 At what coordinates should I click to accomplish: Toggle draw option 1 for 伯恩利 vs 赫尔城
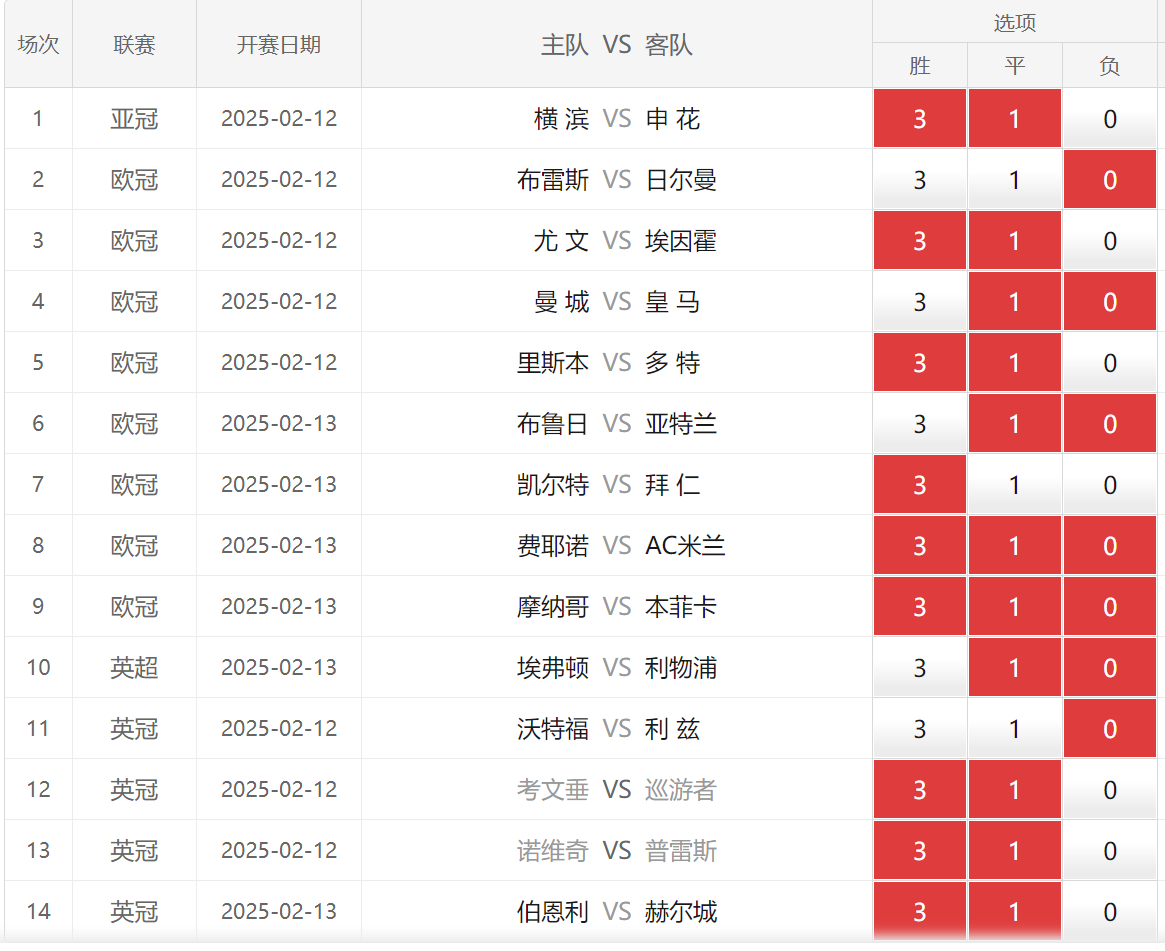[1015, 910]
